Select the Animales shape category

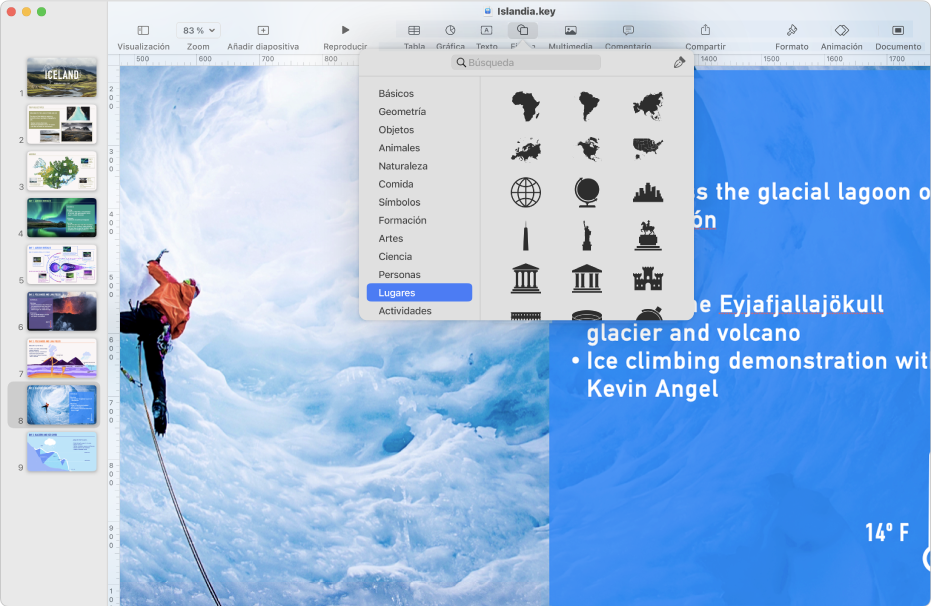coord(399,148)
